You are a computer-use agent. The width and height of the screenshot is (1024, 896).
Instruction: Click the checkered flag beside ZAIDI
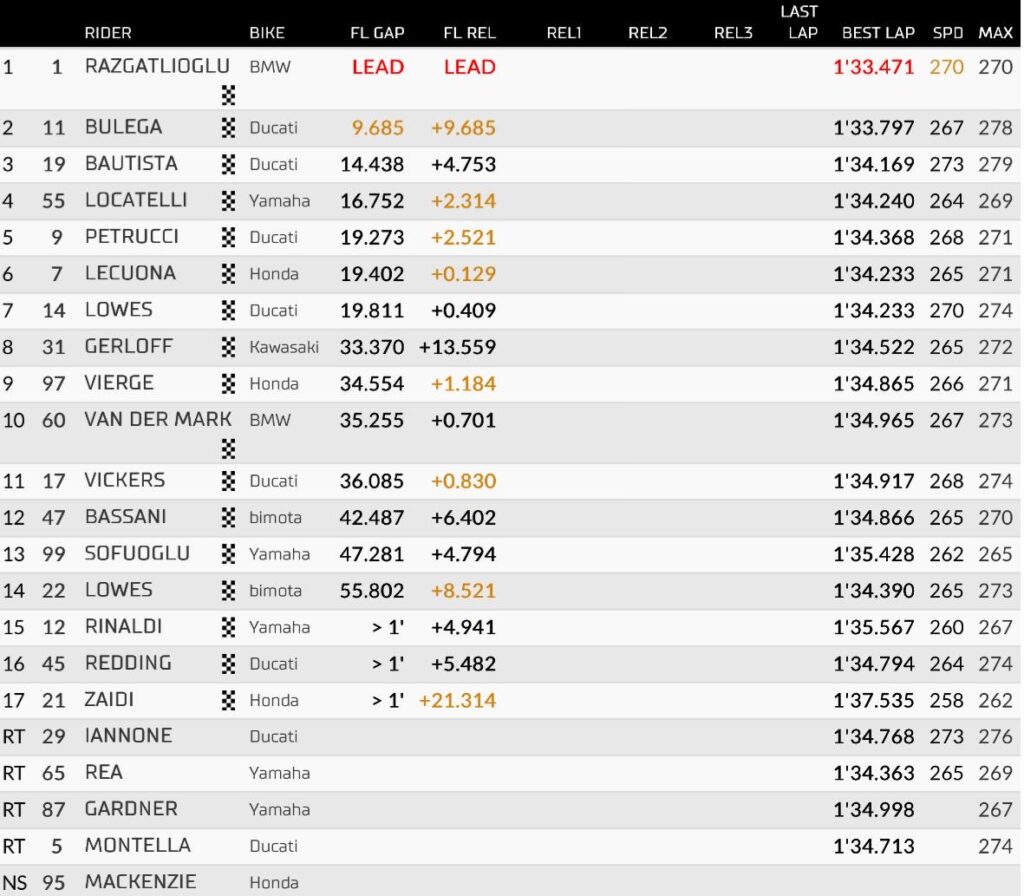[x=228, y=700]
